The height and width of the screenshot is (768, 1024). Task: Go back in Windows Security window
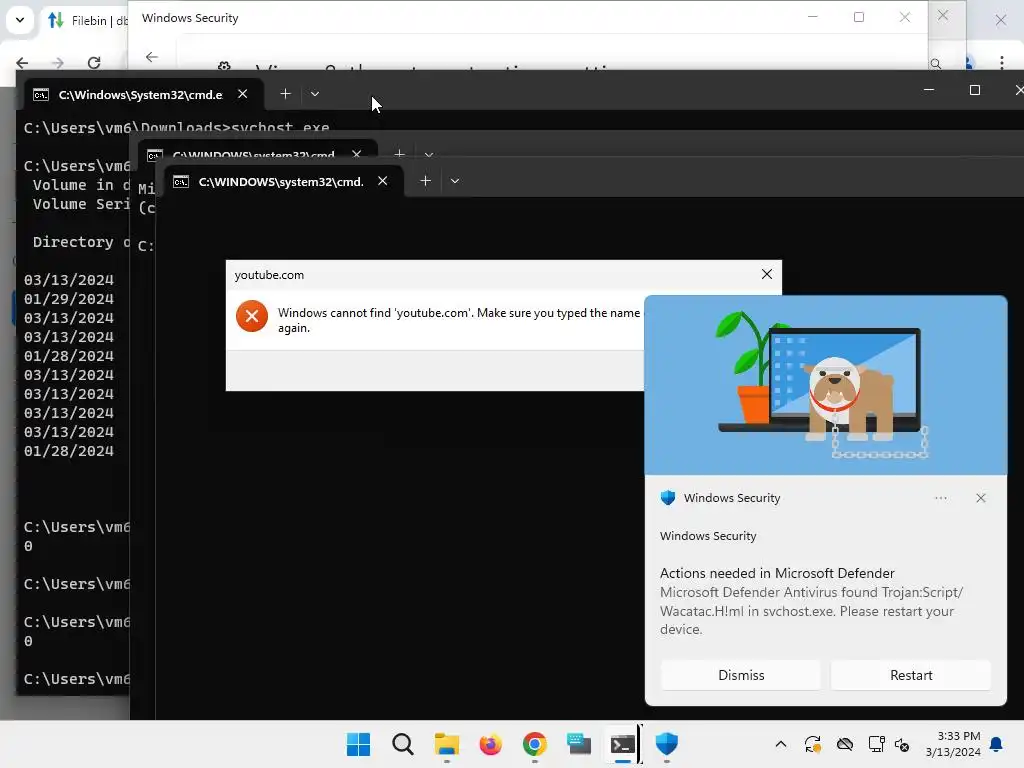[x=152, y=57]
